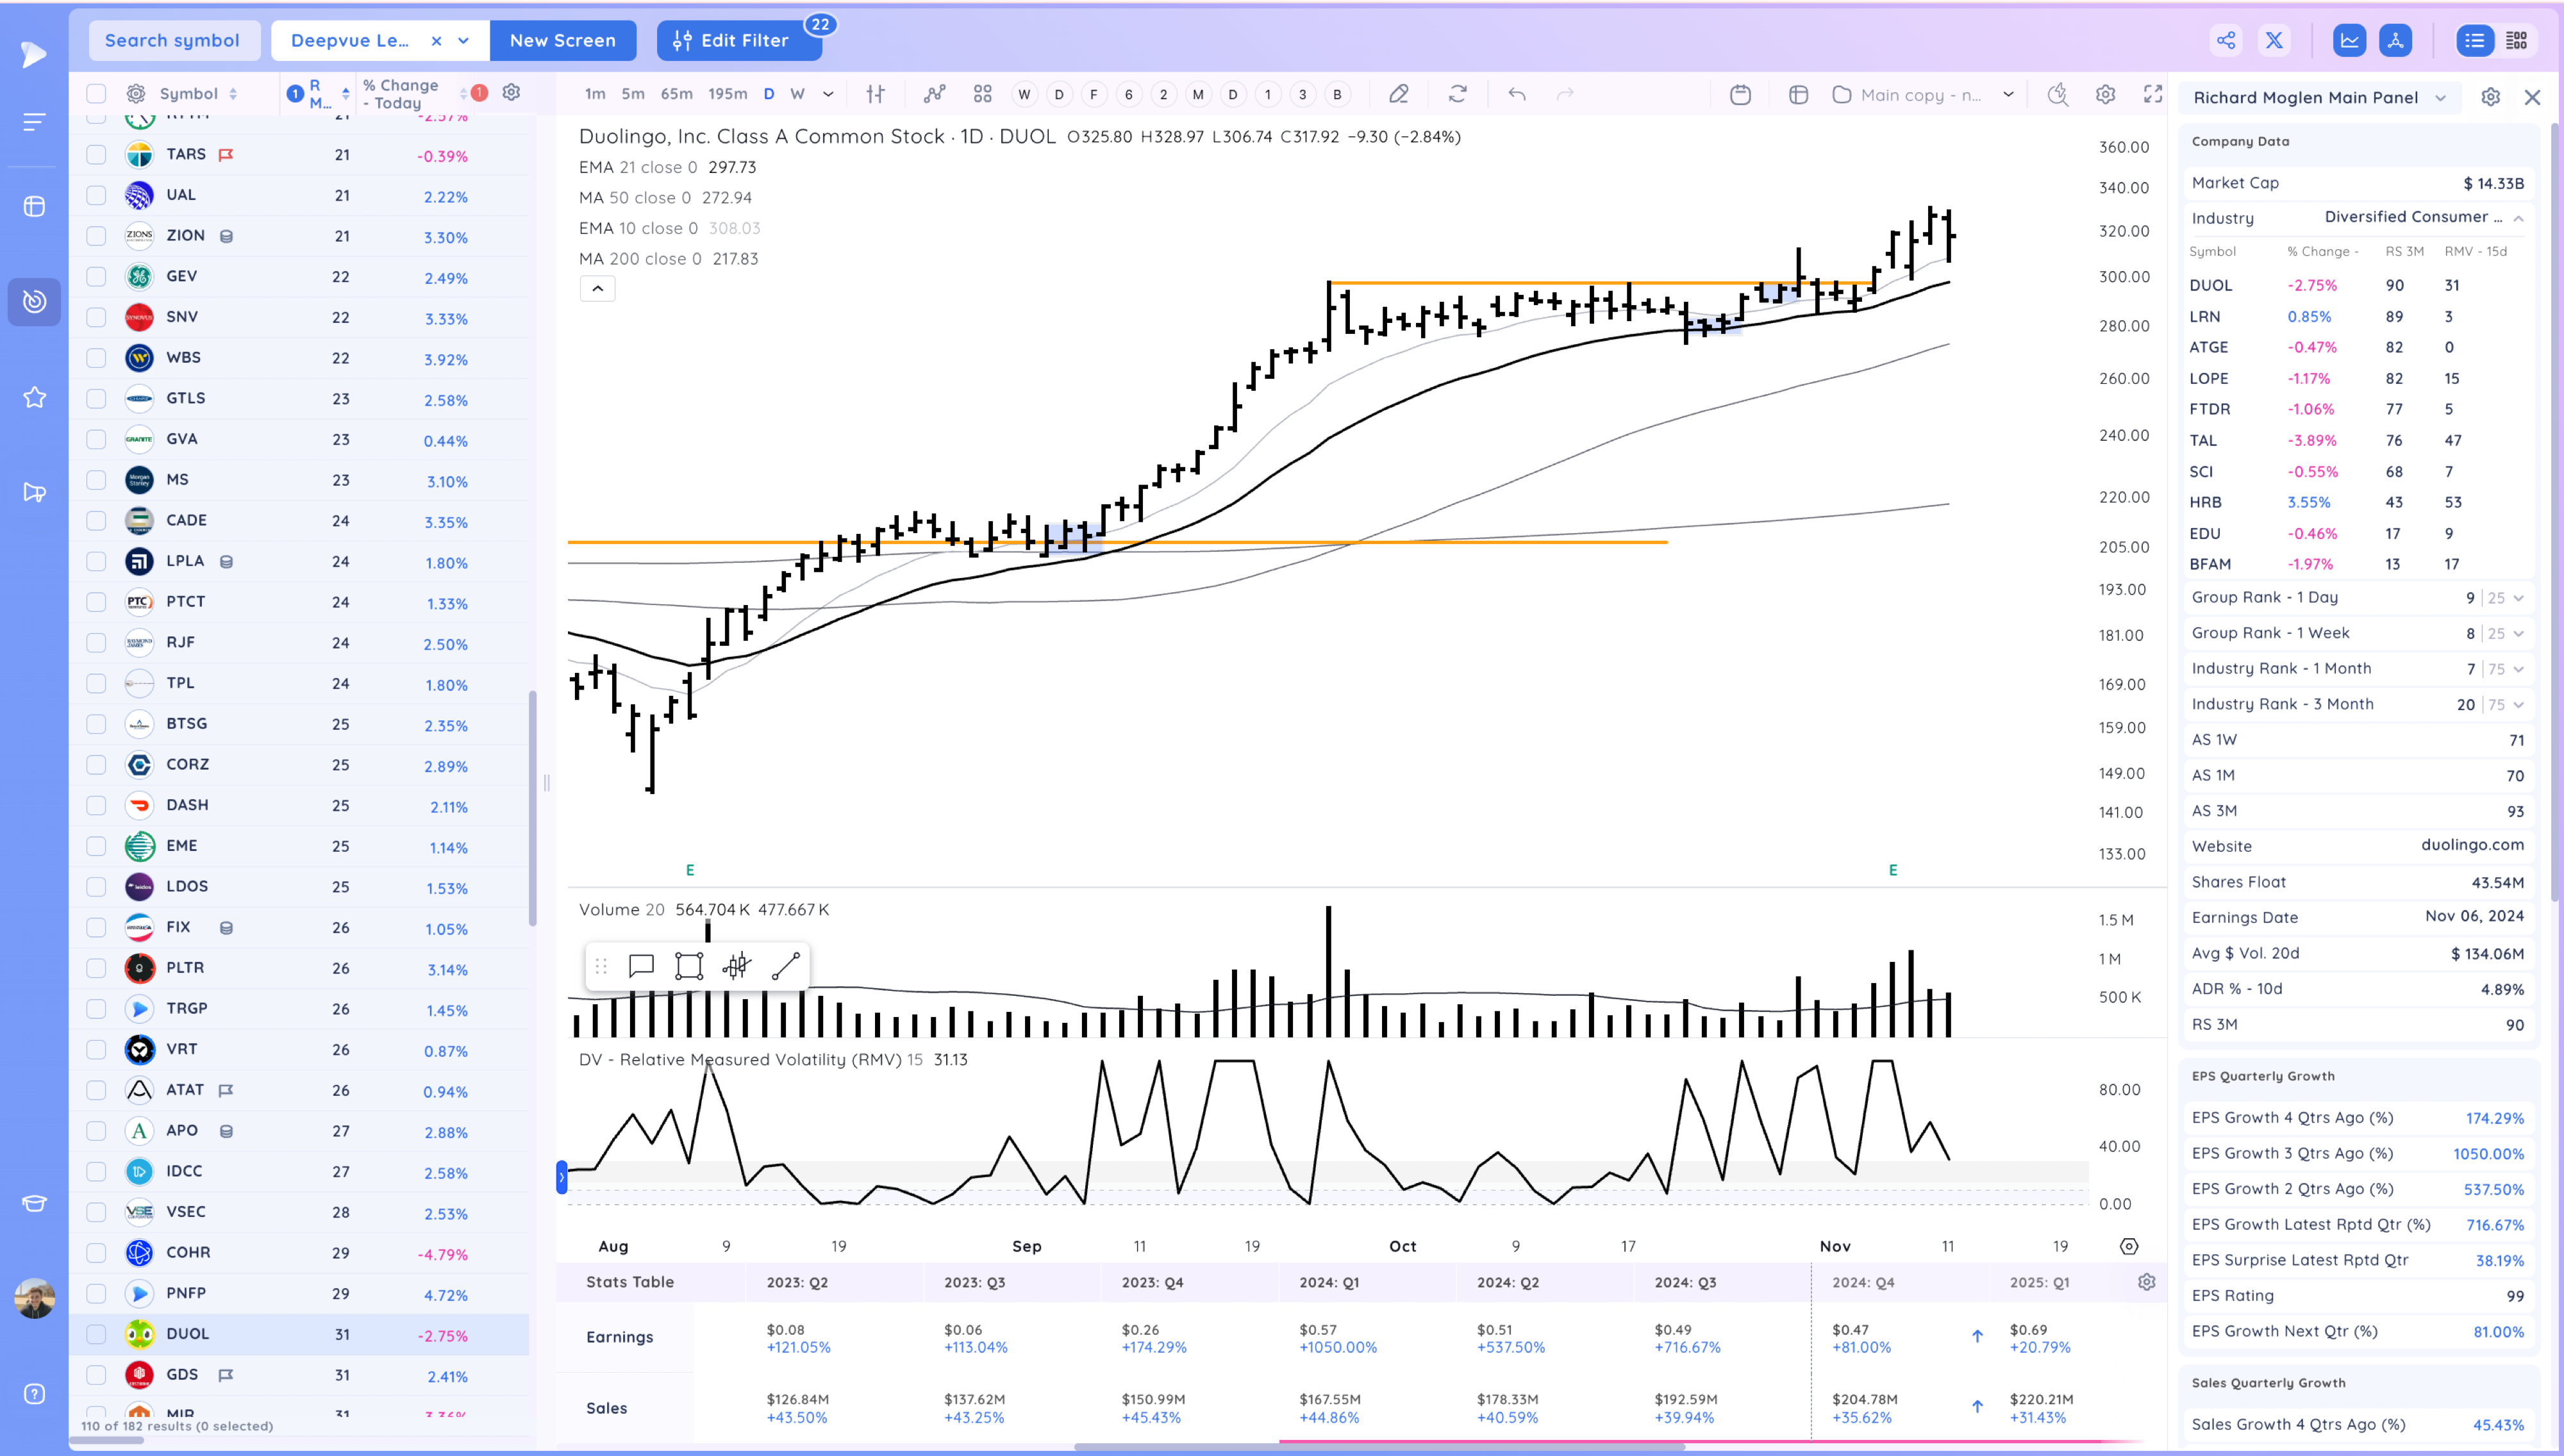This screenshot has height=1456, width=2564.
Task: Click the drawing pencil icon in chart toolbar
Action: (x=1398, y=94)
